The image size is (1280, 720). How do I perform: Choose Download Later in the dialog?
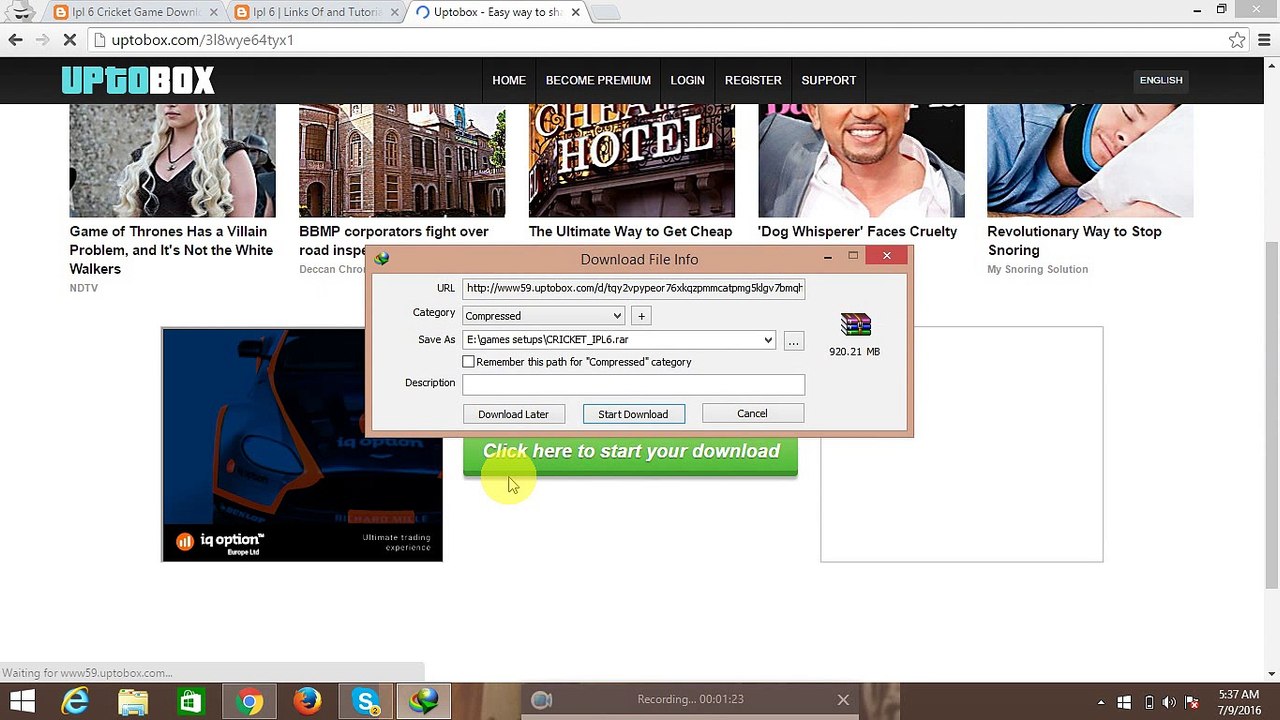[x=513, y=414]
